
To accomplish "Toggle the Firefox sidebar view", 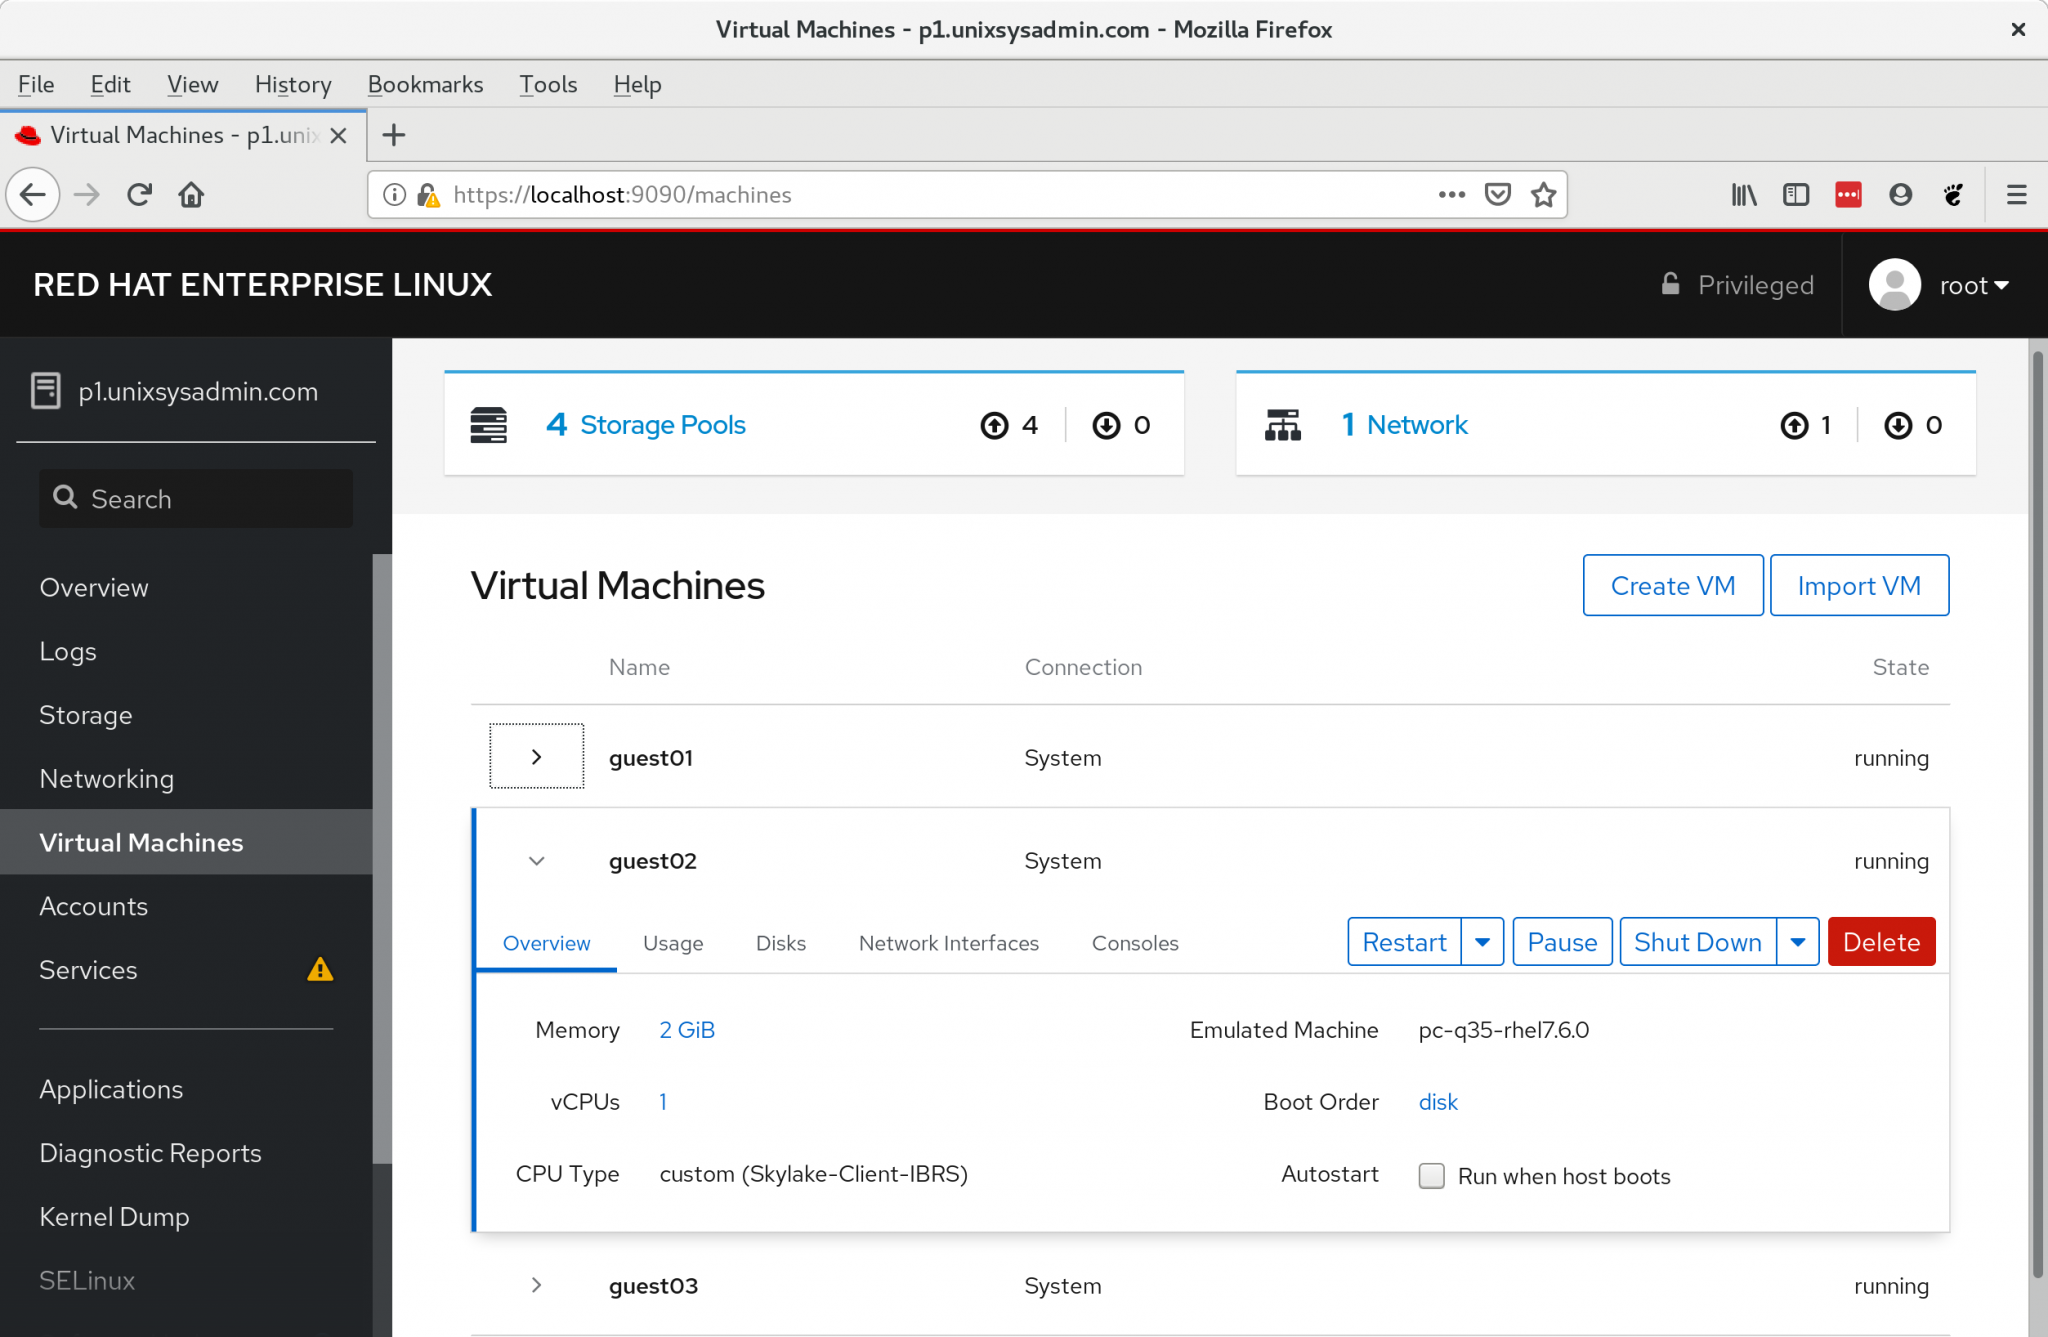I will pos(1796,194).
